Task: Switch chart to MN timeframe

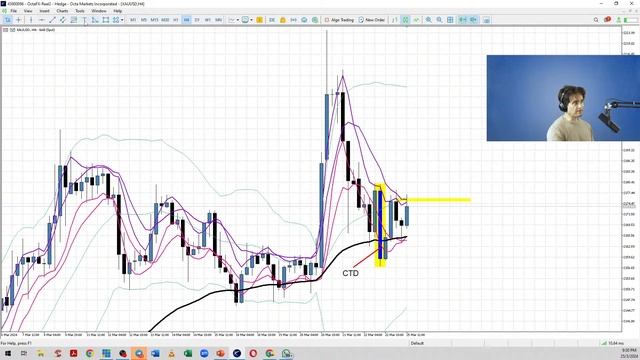Action: [x=218, y=20]
